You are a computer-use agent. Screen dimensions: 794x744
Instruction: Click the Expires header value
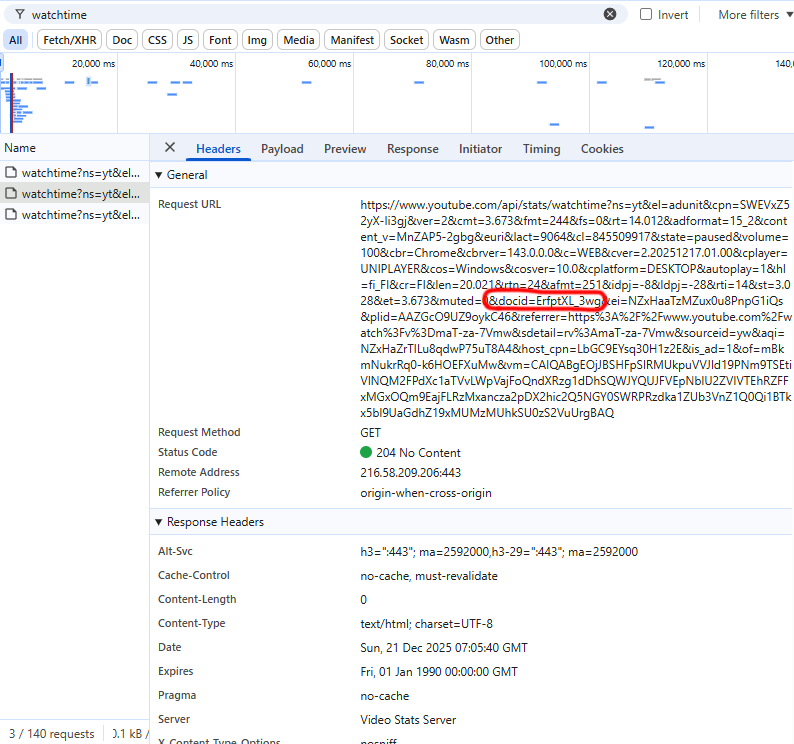pos(439,672)
